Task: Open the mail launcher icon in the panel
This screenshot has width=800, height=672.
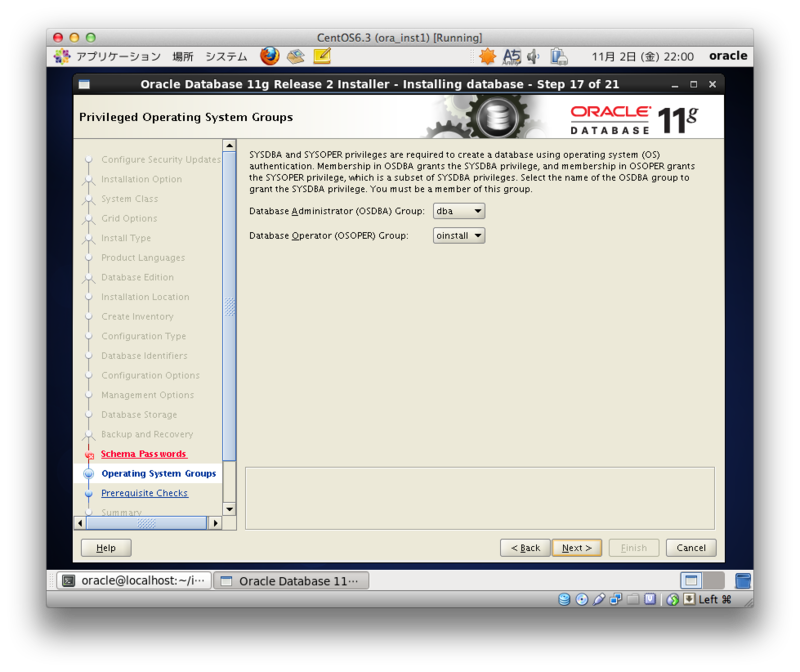Action: click(296, 56)
